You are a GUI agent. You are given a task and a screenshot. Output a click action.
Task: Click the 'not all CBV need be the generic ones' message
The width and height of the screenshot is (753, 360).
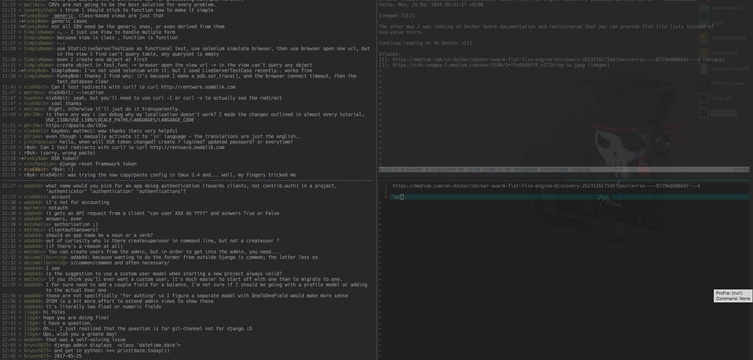(138, 27)
